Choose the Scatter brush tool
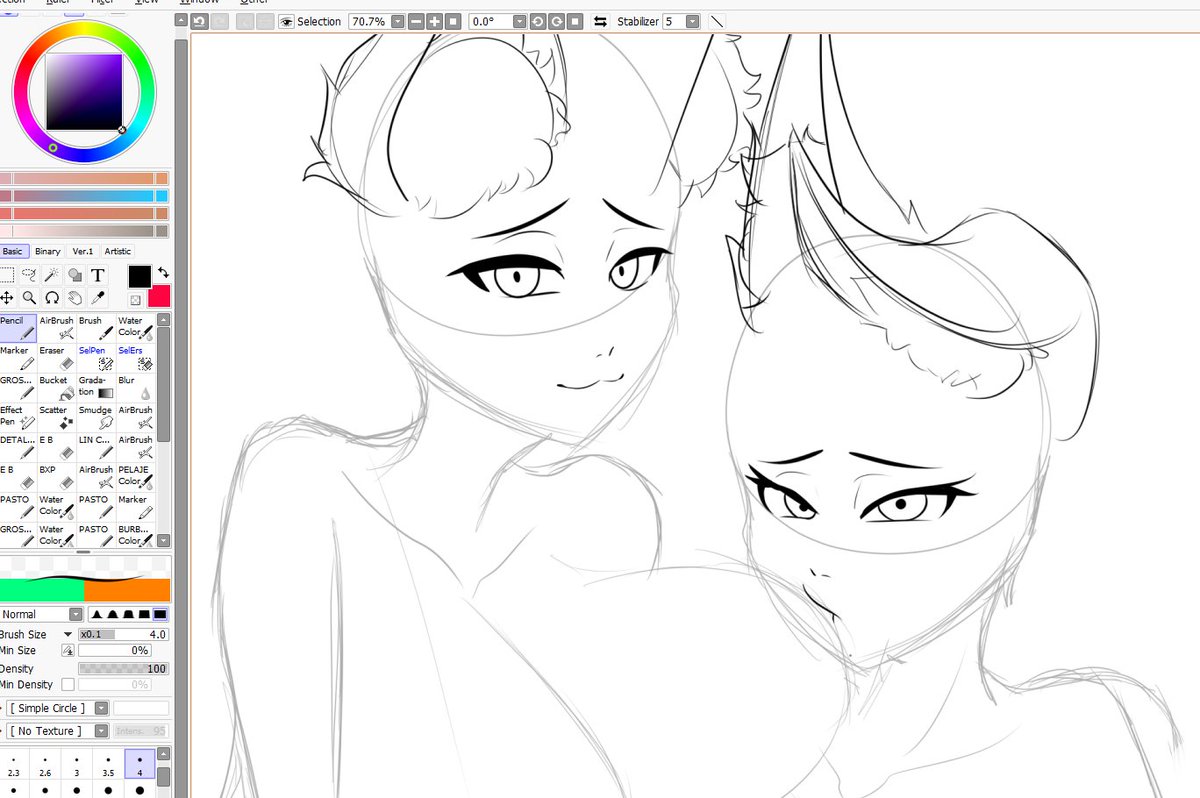This screenshot has height=798, width=1200. 57,417
